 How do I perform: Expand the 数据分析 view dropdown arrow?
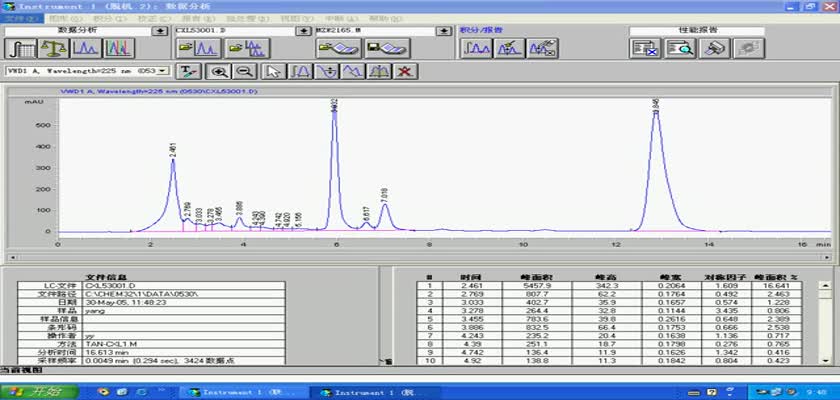[x=160, y=31]
